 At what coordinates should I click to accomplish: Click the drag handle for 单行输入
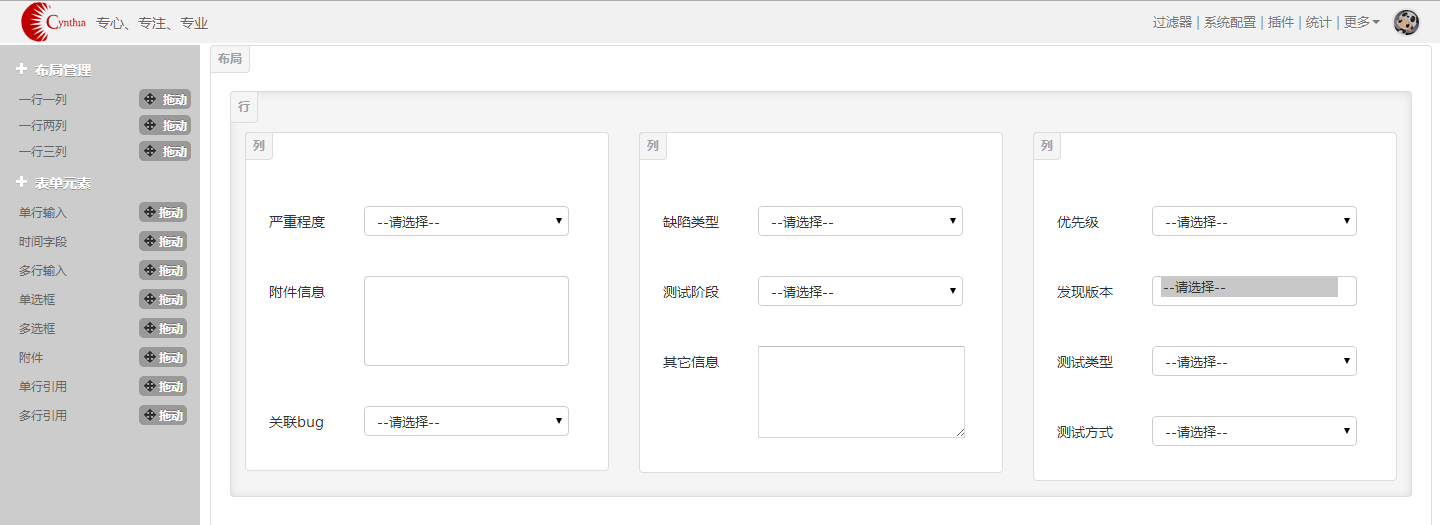164,212
